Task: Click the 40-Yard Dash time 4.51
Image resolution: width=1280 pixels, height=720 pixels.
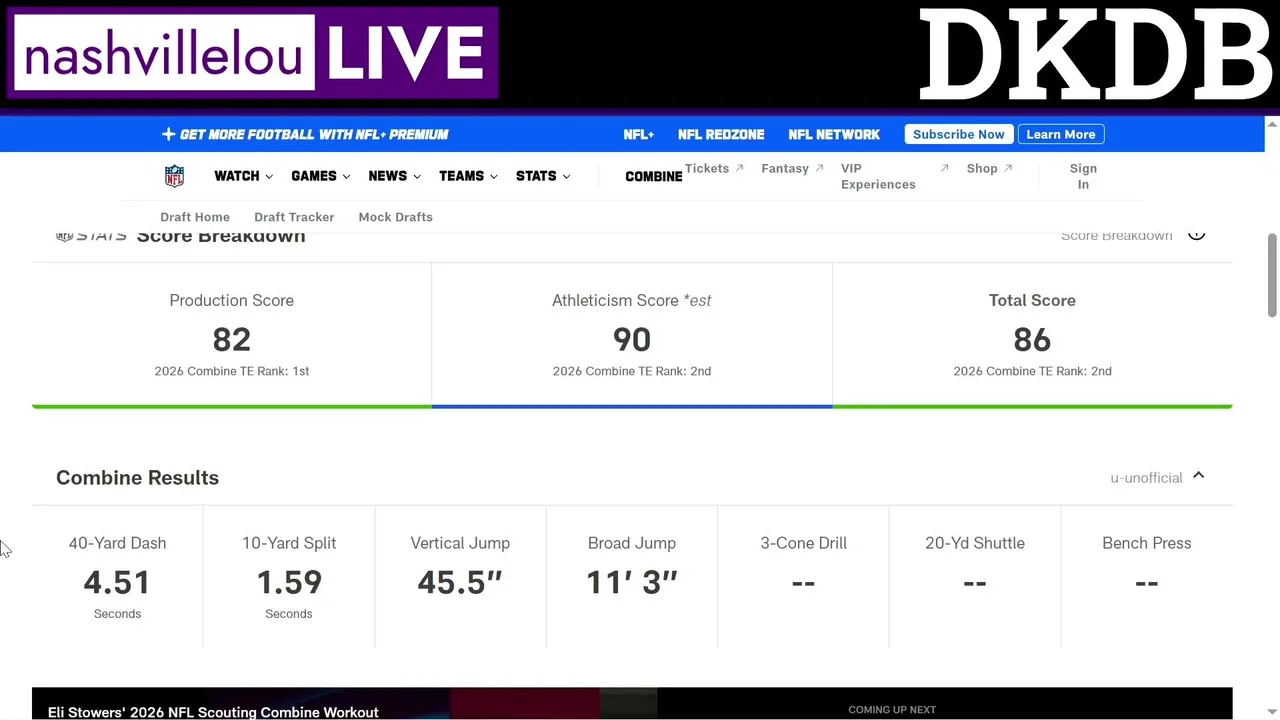Action: 117,582
